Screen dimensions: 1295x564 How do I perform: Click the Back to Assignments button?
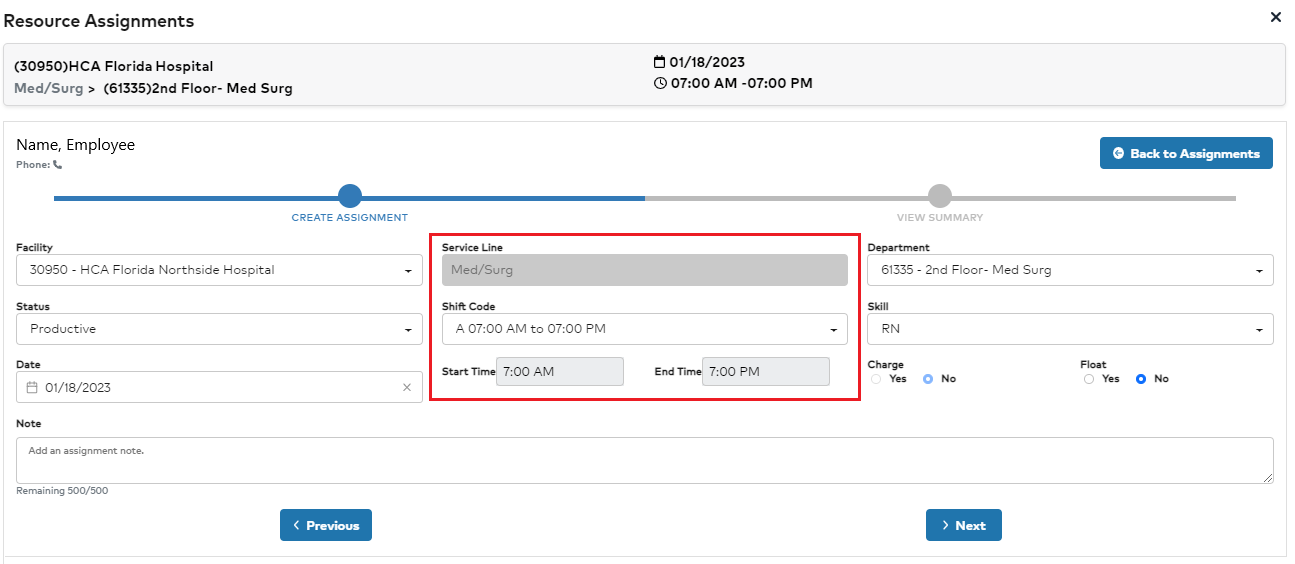point(1186,153)
